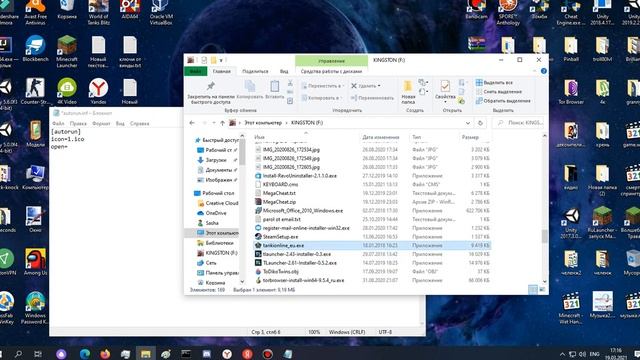
Task: Click the Paste clipboard icon
Action: 275,86
